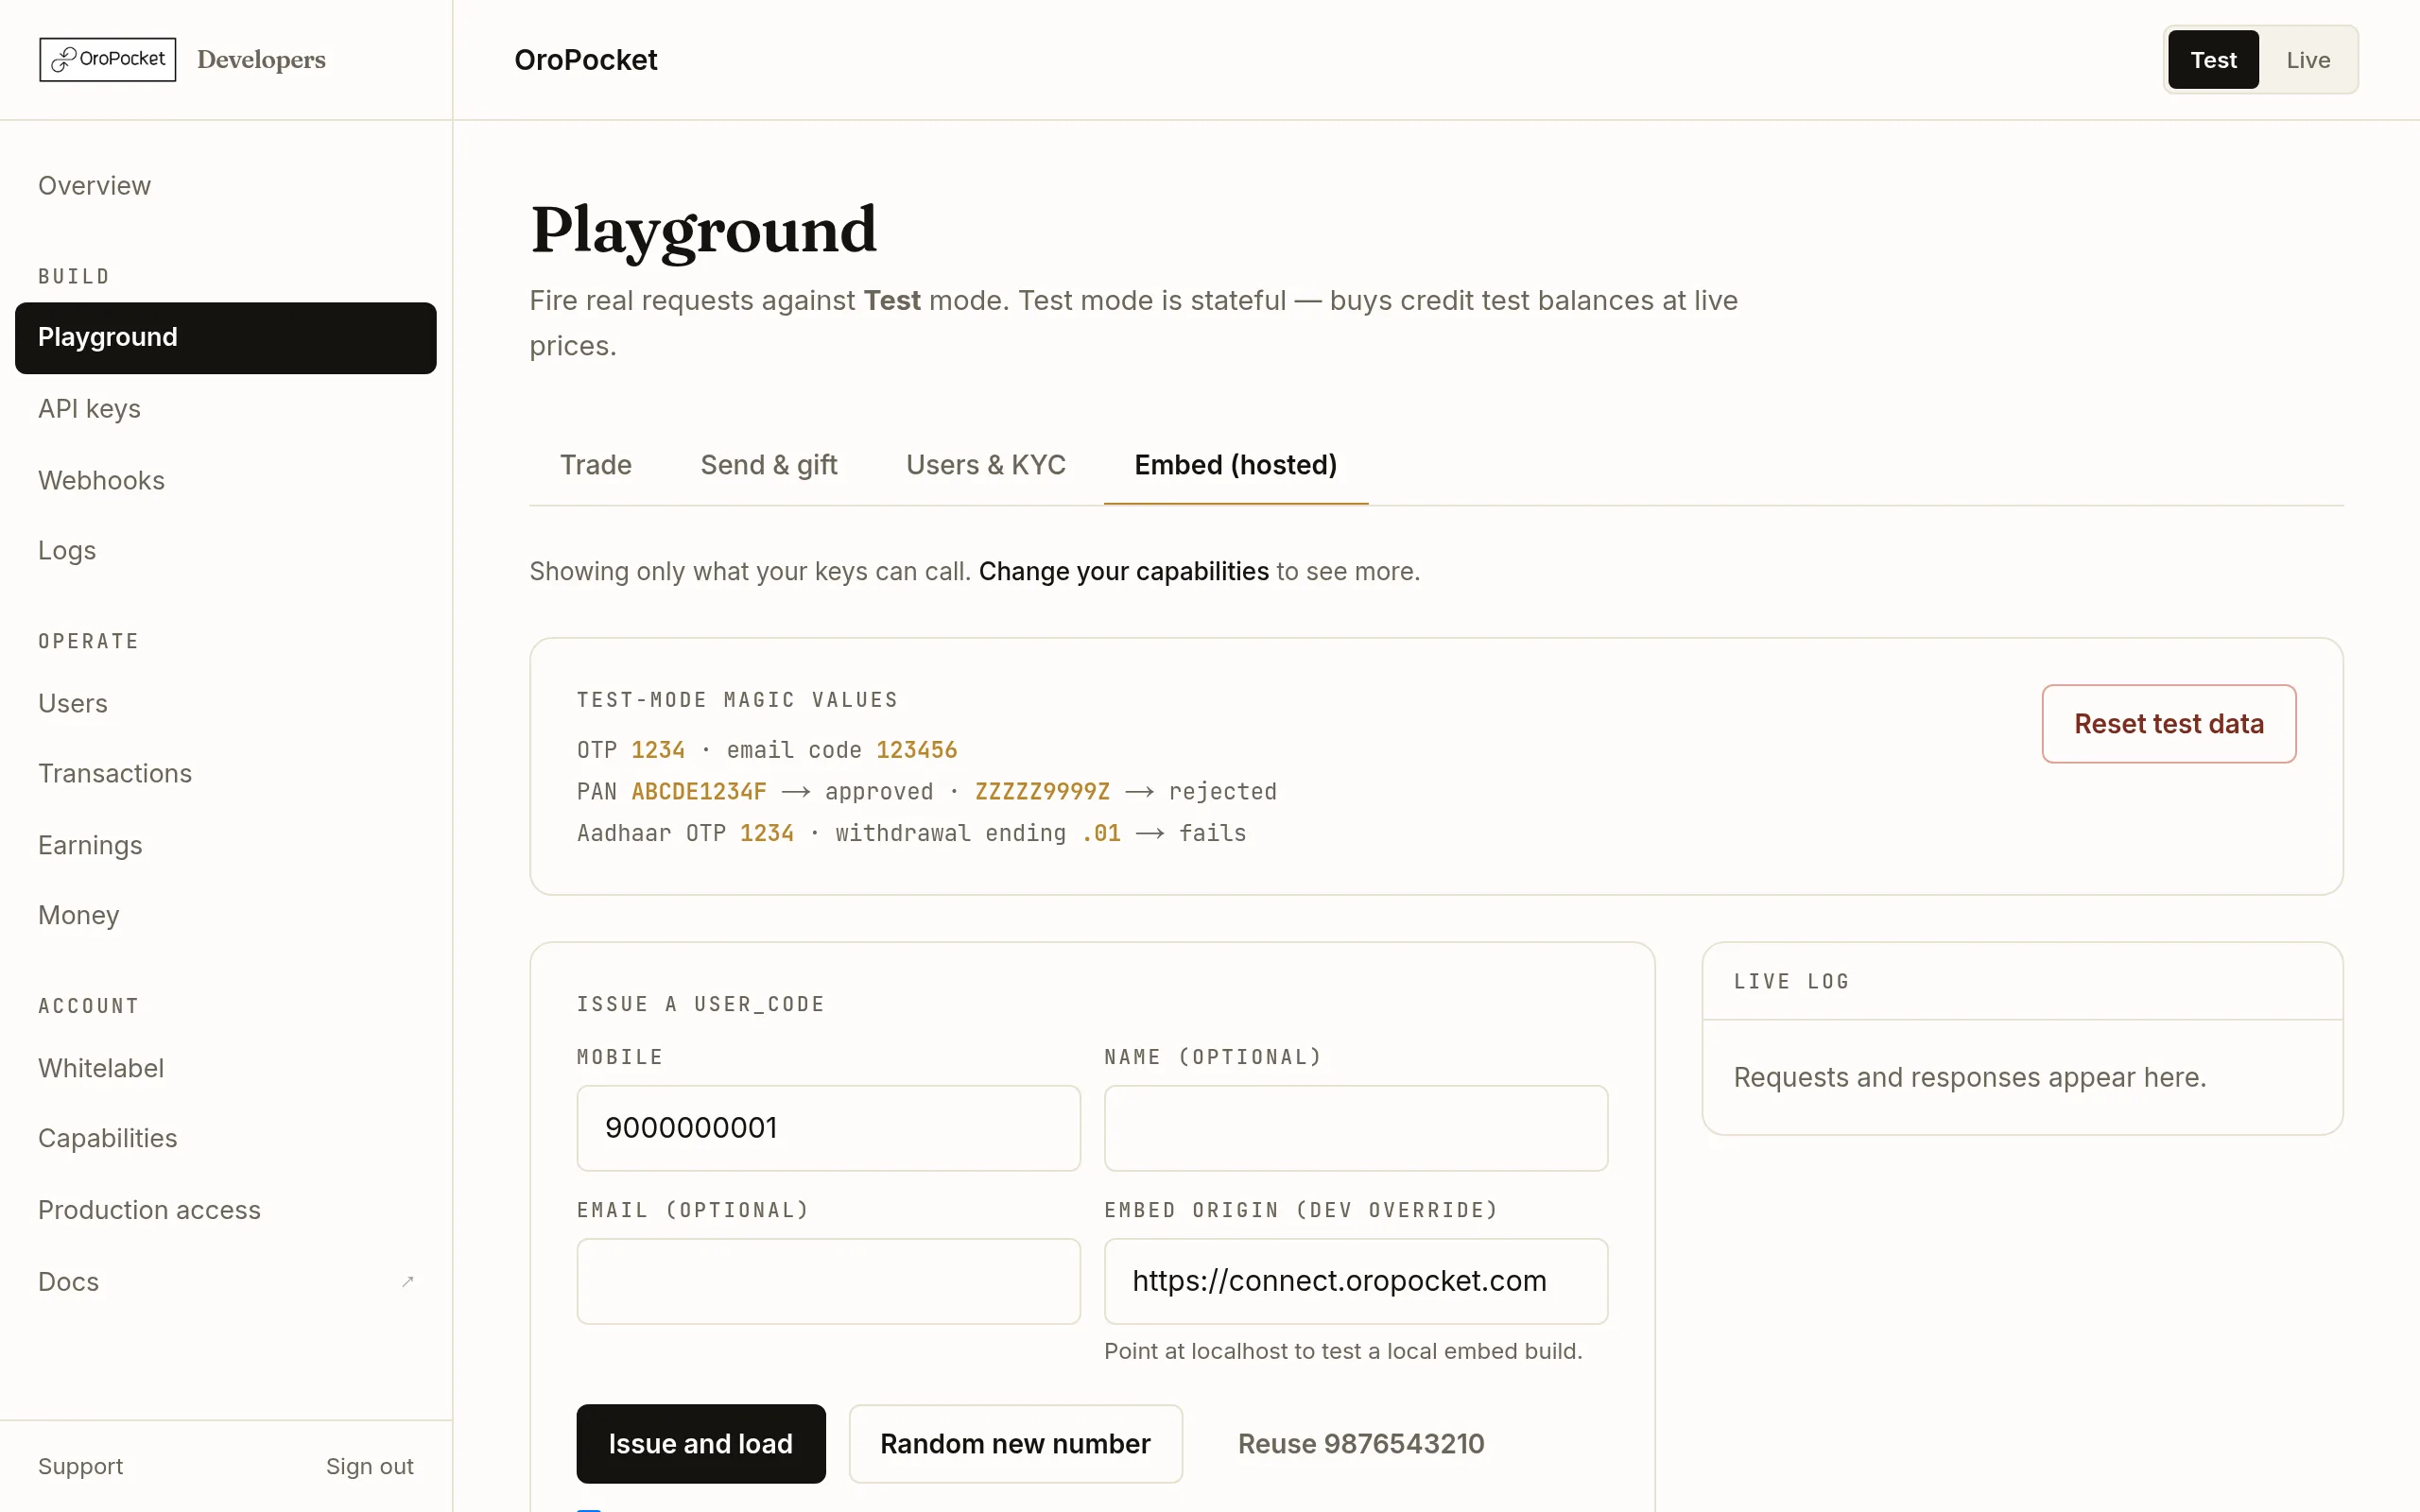The image size is (2420, 1512).
Task: Follow the Change your capabilities link
Action: click(1123, 572)
